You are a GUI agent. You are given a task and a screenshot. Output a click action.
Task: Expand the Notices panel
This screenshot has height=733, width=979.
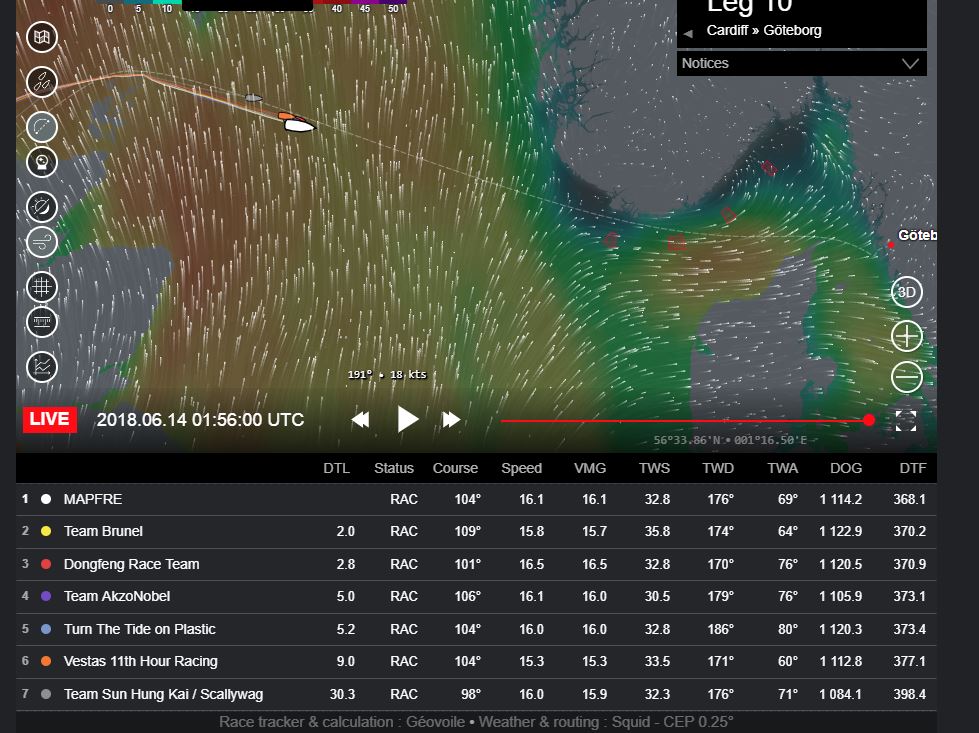tap(909, 63)
